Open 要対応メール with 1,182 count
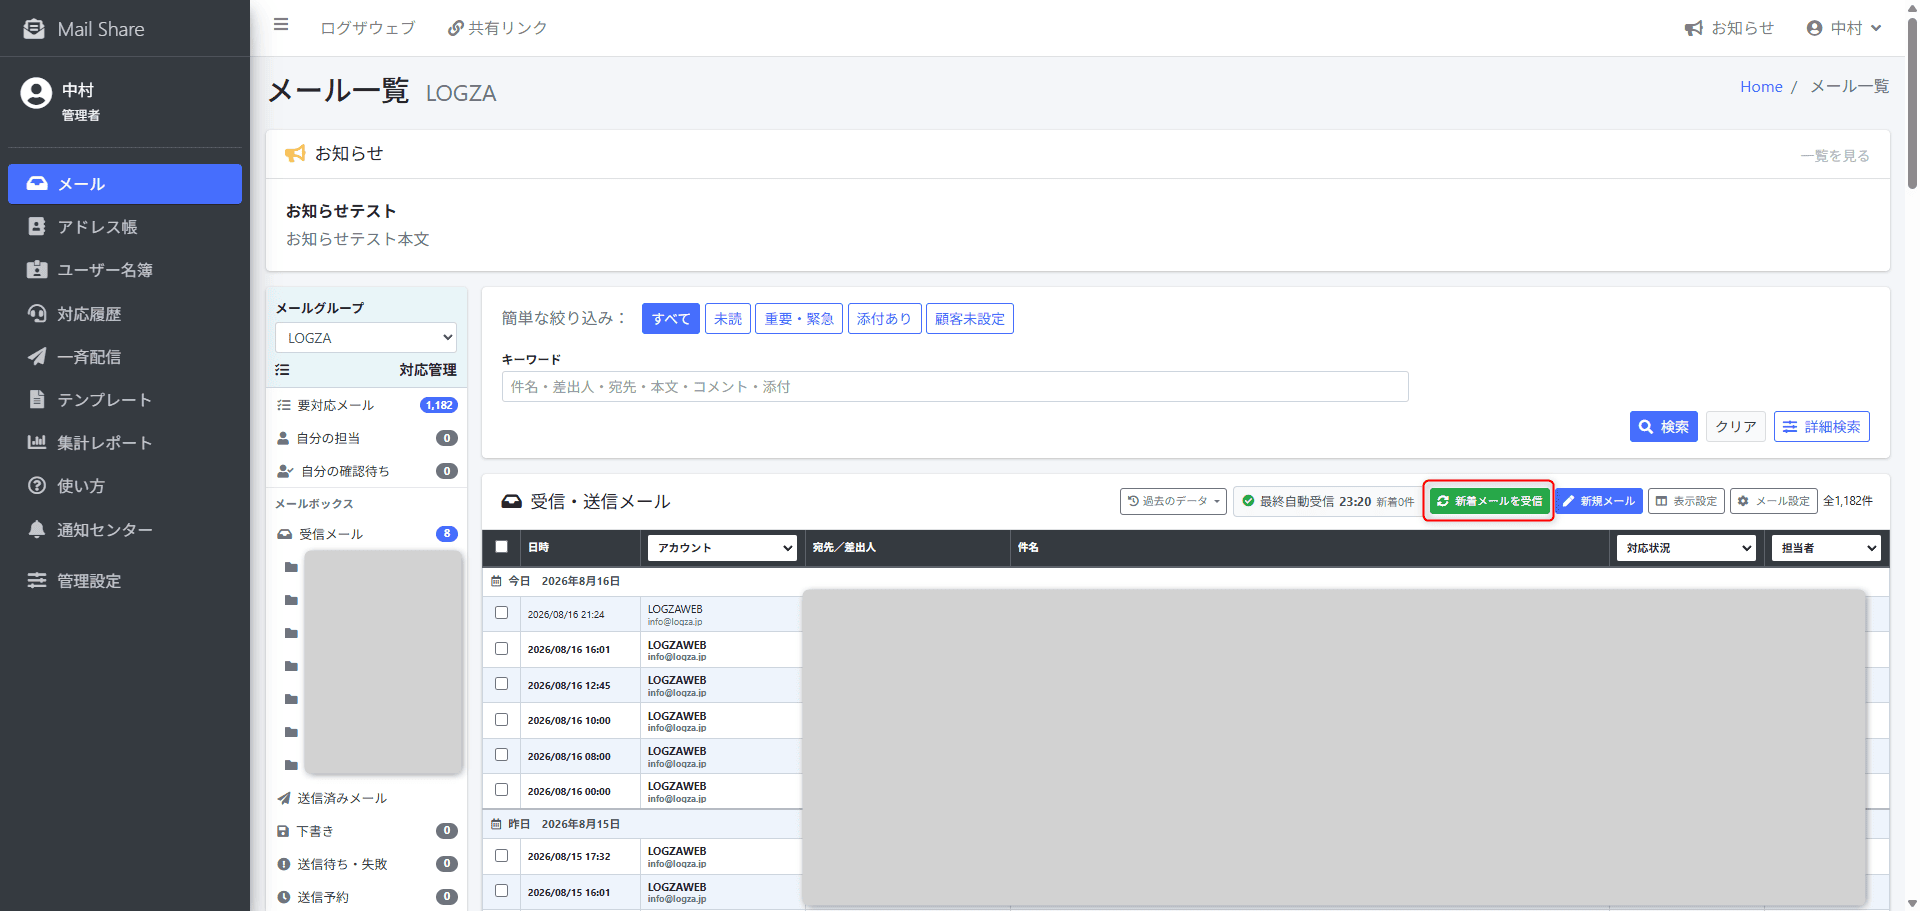Screen dimensions: 1920x911 click(366, 405)
